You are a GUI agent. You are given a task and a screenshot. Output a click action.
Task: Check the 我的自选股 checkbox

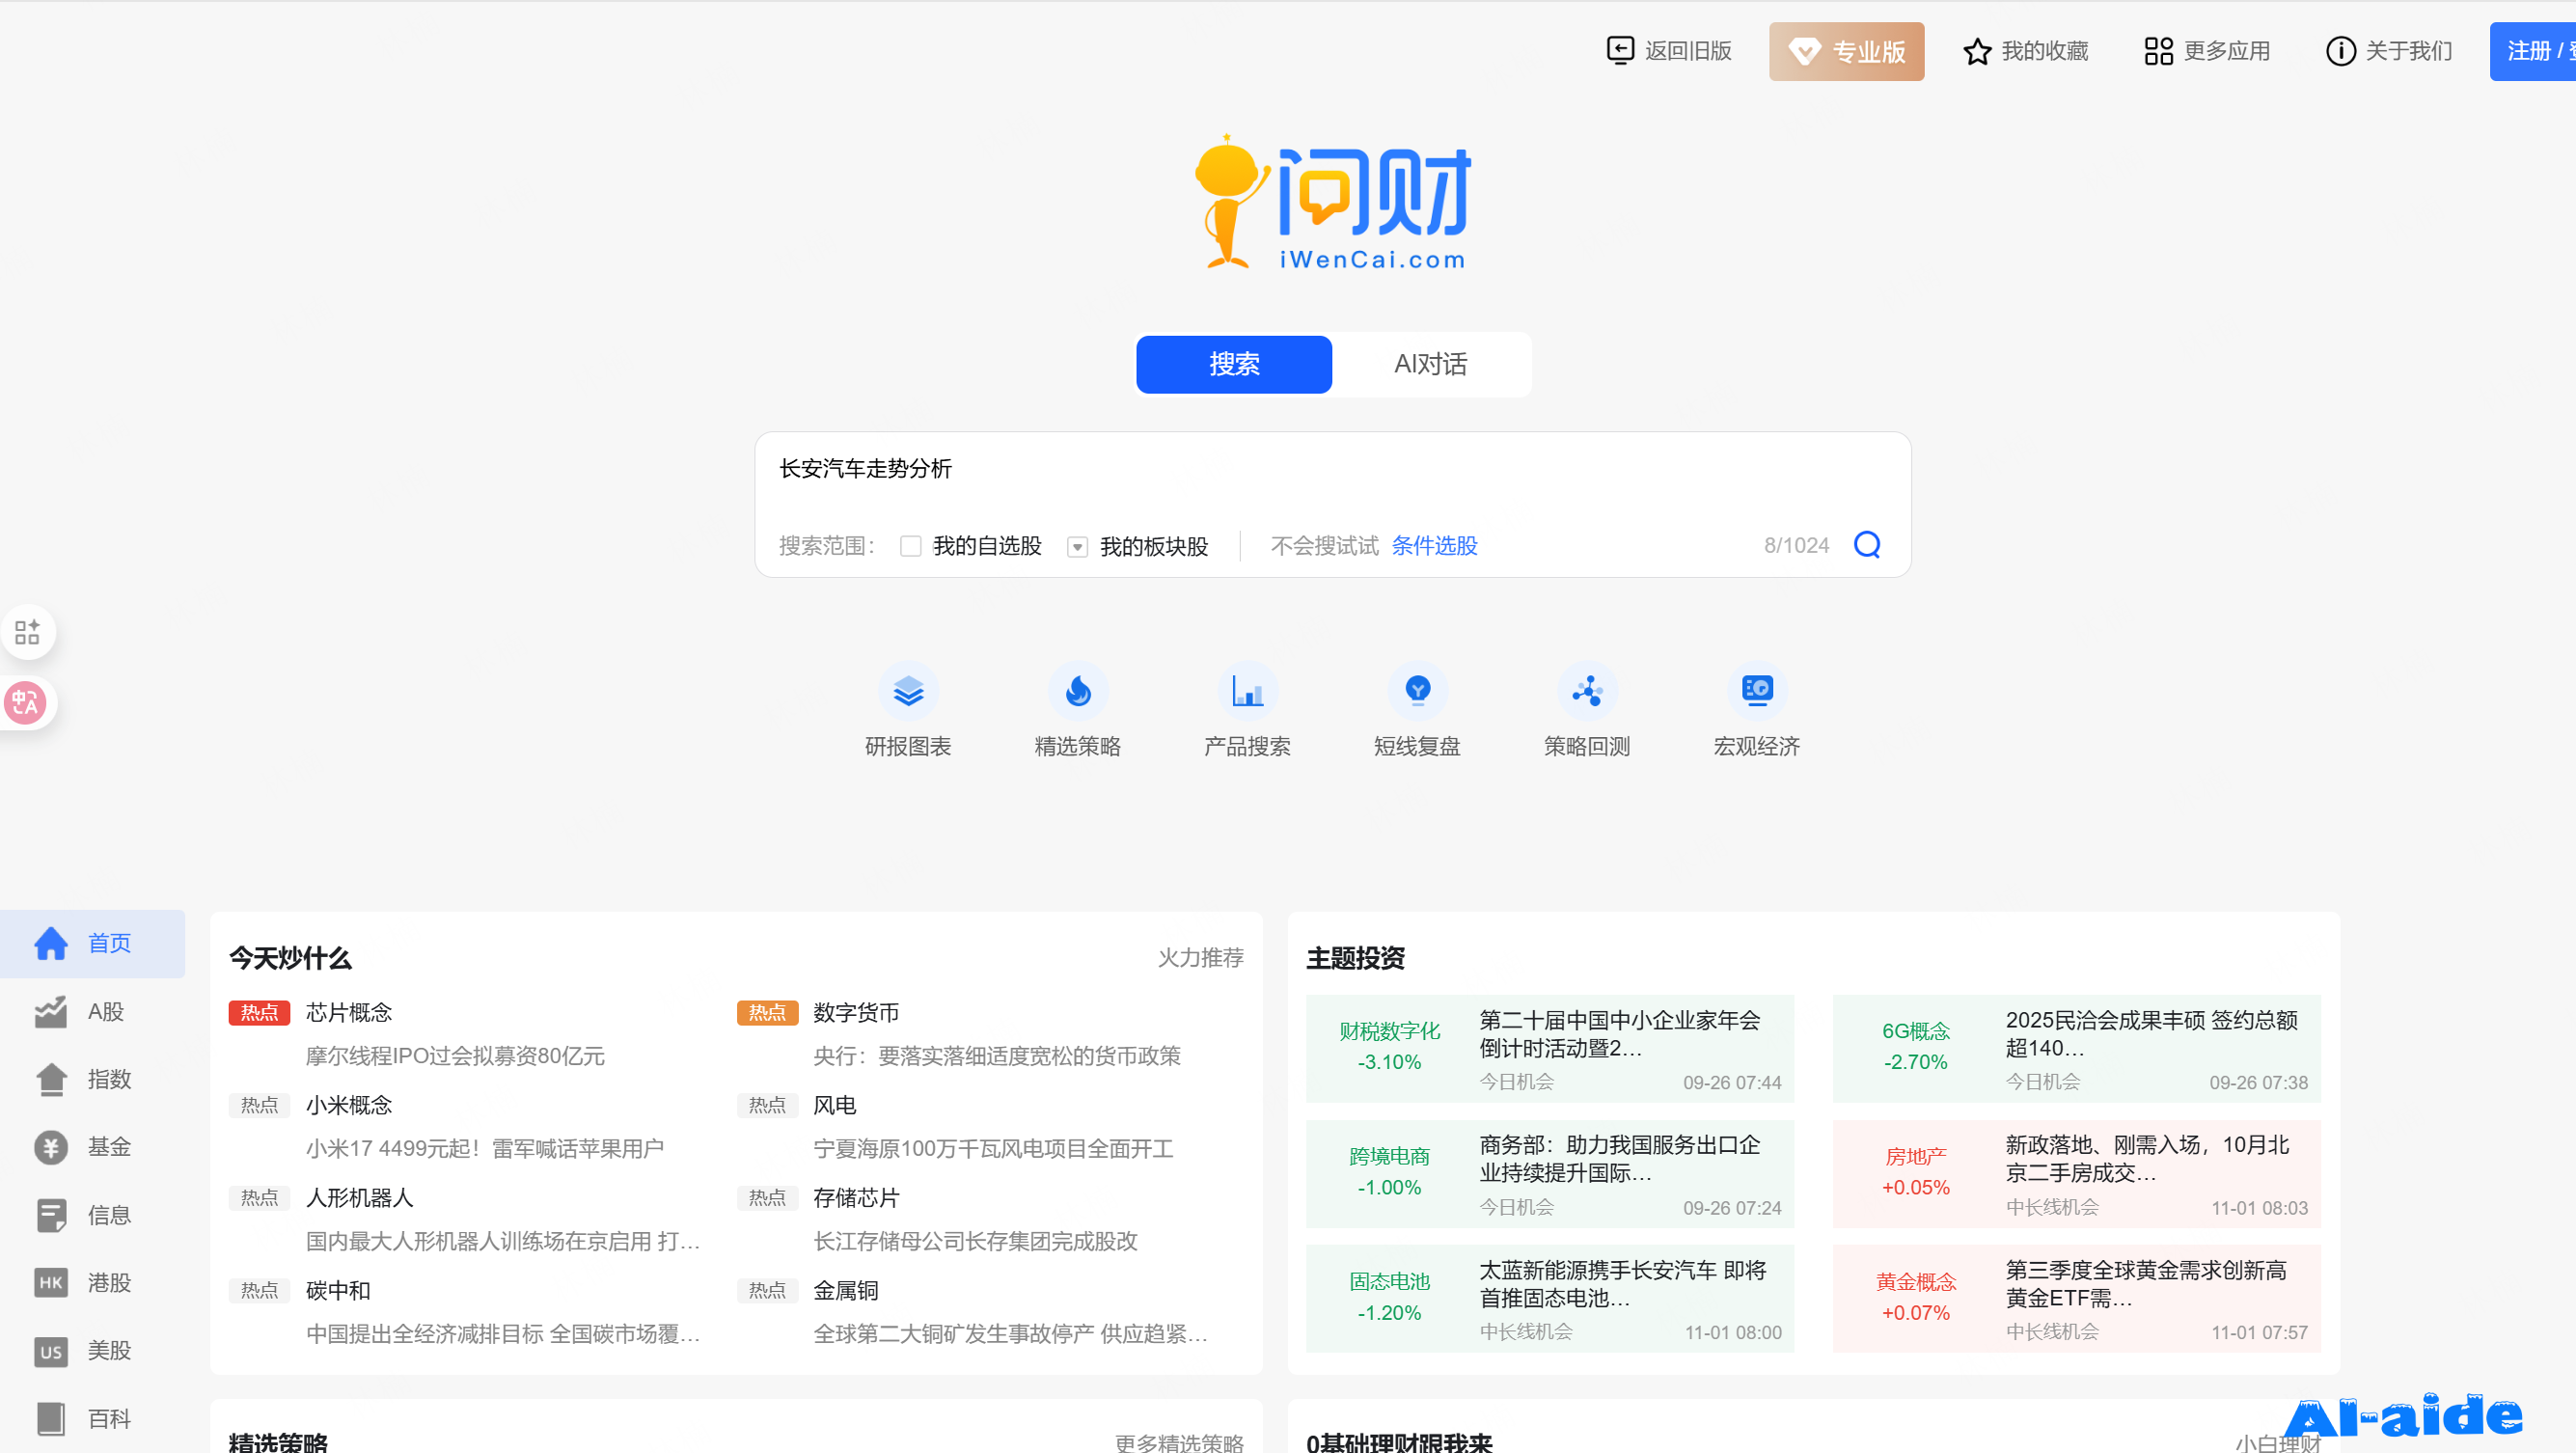point(910,546)
